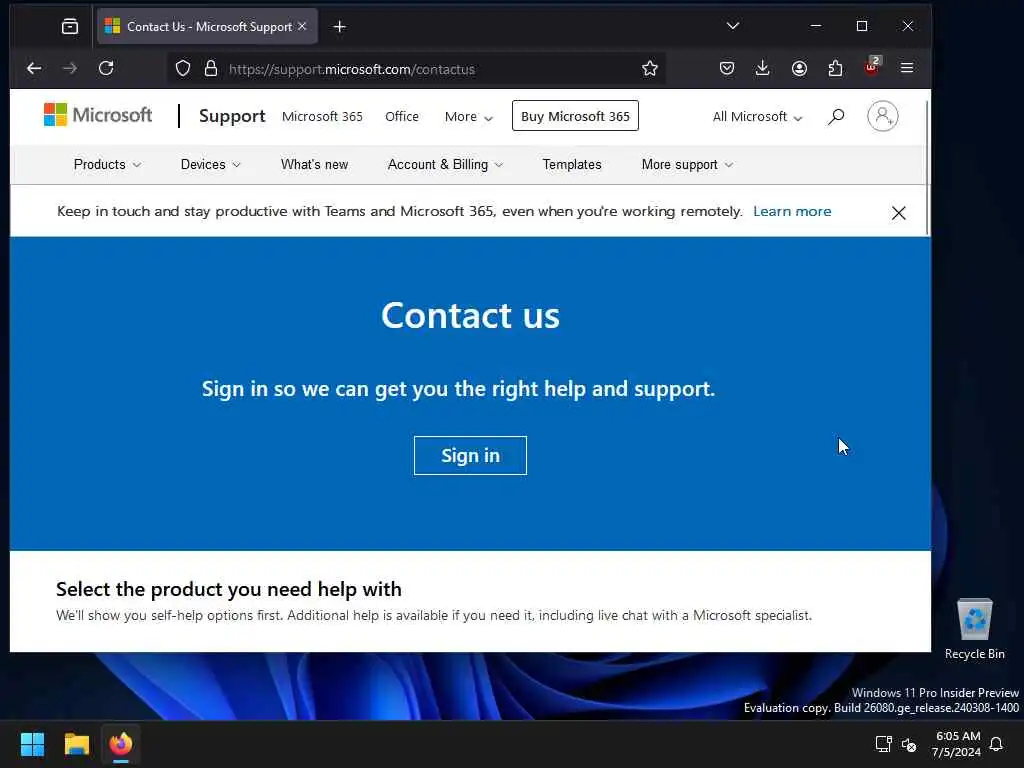The height and width of the screenshot is (768, 1024).
Task: Open the Downloads arrow icon
Action: [762, 68]
